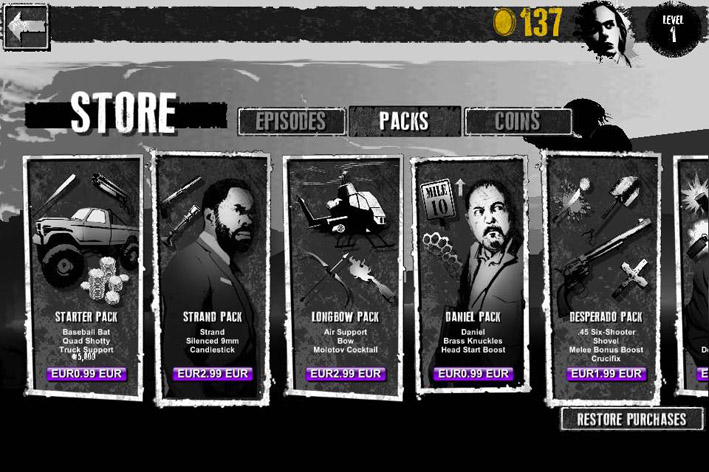Buy Starter Pack for EUR0.99
The width and height of the screenshot is (709, 472).
point(86,374)
